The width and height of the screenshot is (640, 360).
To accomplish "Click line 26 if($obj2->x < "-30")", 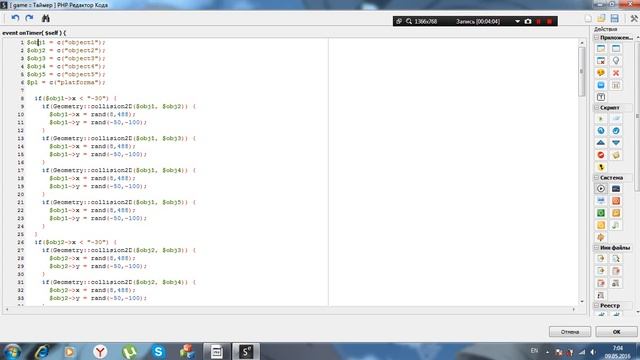I will pyautogui.click(x=76, y=242).
